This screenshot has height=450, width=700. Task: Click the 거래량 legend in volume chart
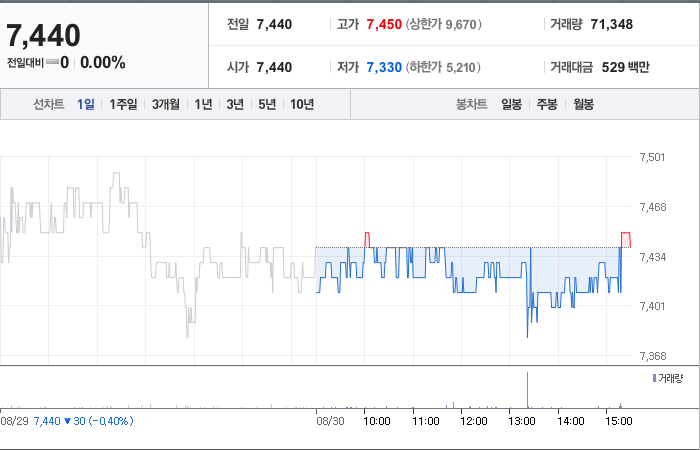coord(668,379)
